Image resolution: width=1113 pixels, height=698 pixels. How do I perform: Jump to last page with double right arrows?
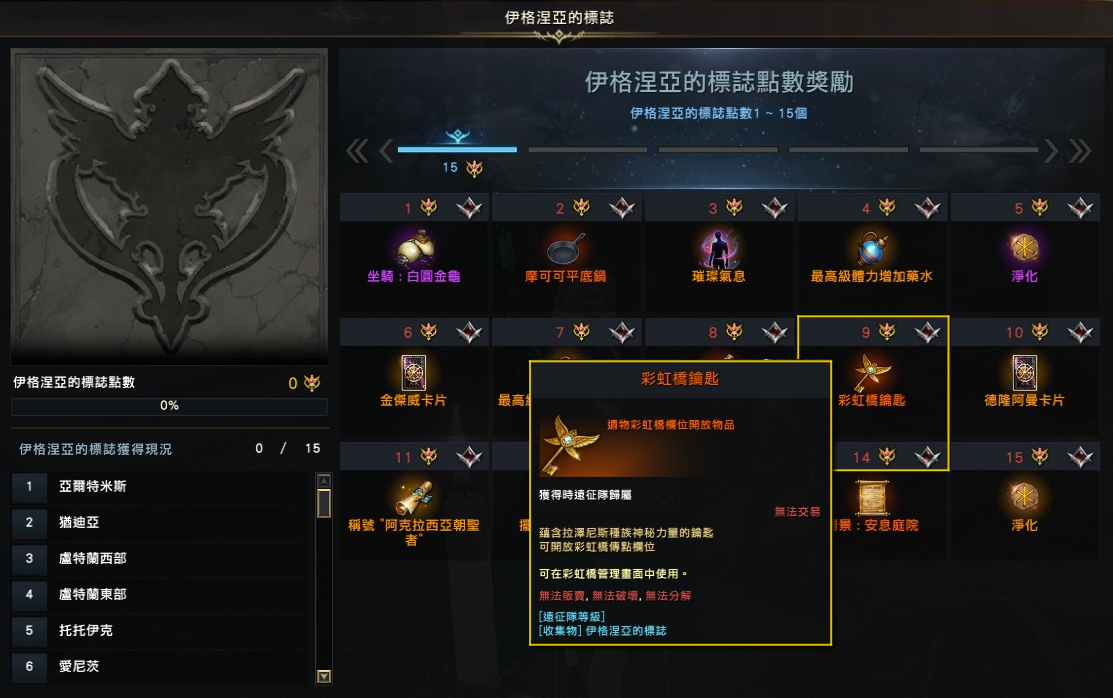pos(1080,150)
